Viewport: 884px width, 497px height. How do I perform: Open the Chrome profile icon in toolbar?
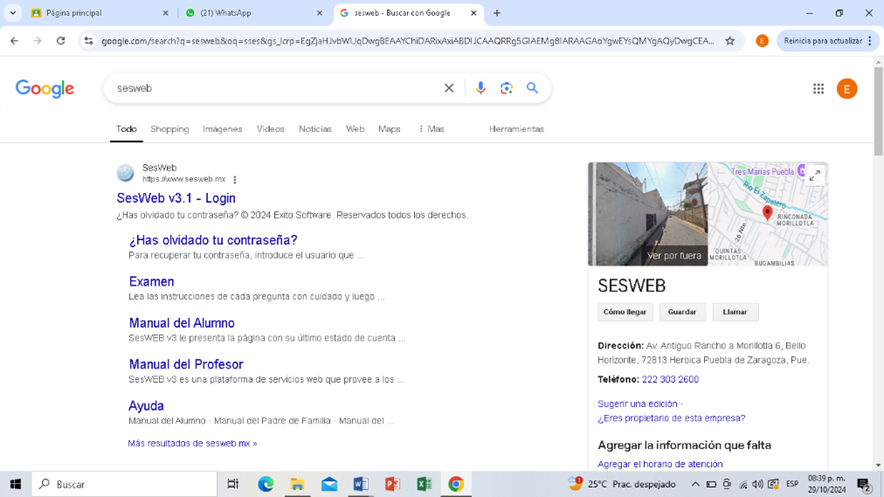762,41
